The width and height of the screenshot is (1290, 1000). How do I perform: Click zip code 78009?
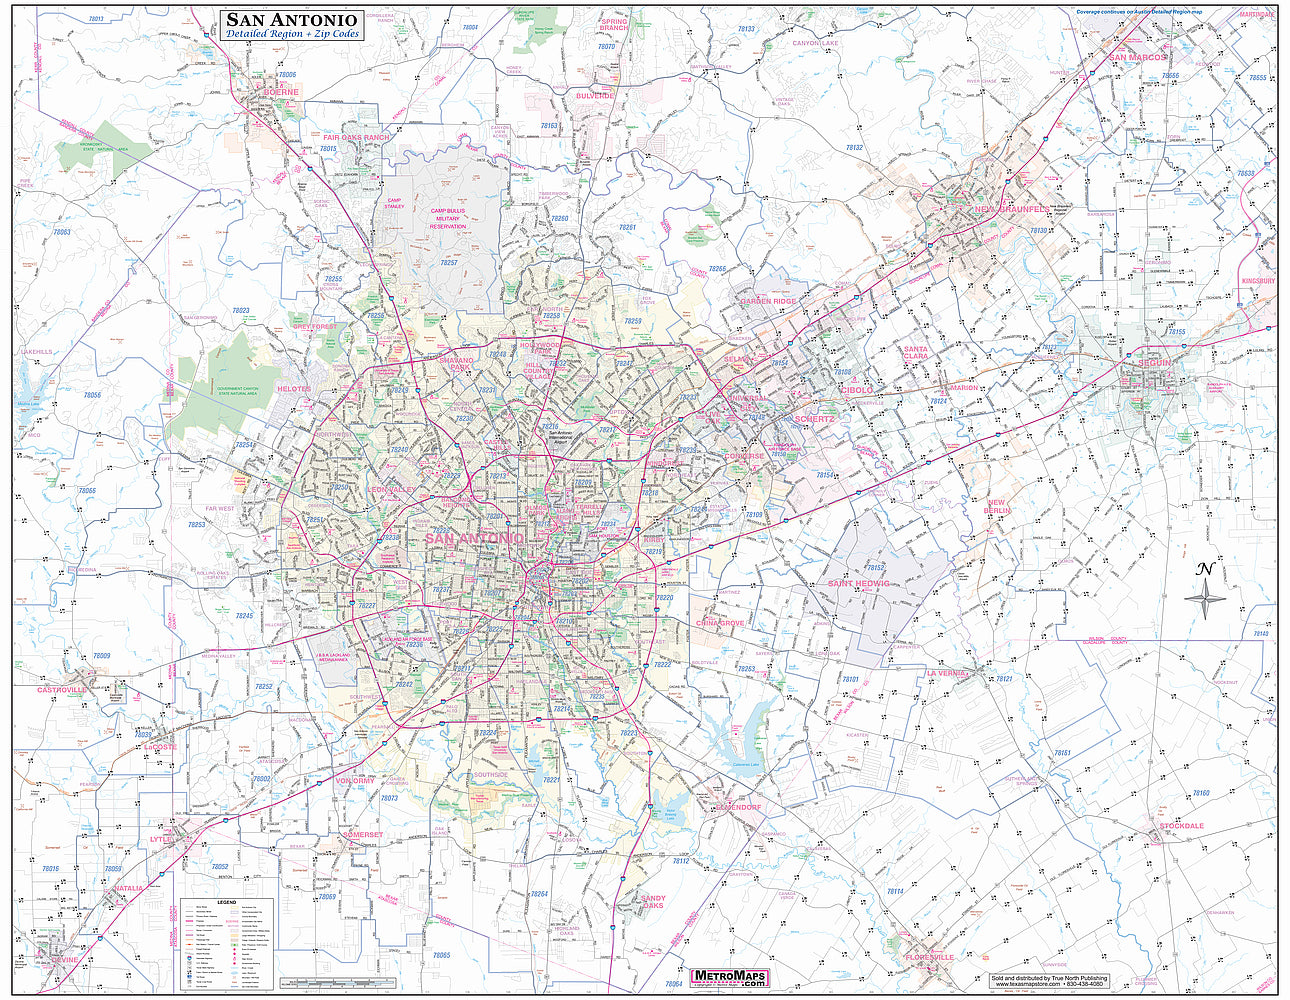102,656
